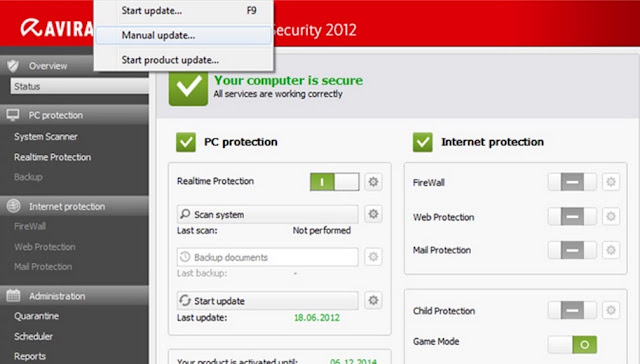Toggle Realtime Protection switch off
The image size is (640, 364).
[x=335, y=182]
